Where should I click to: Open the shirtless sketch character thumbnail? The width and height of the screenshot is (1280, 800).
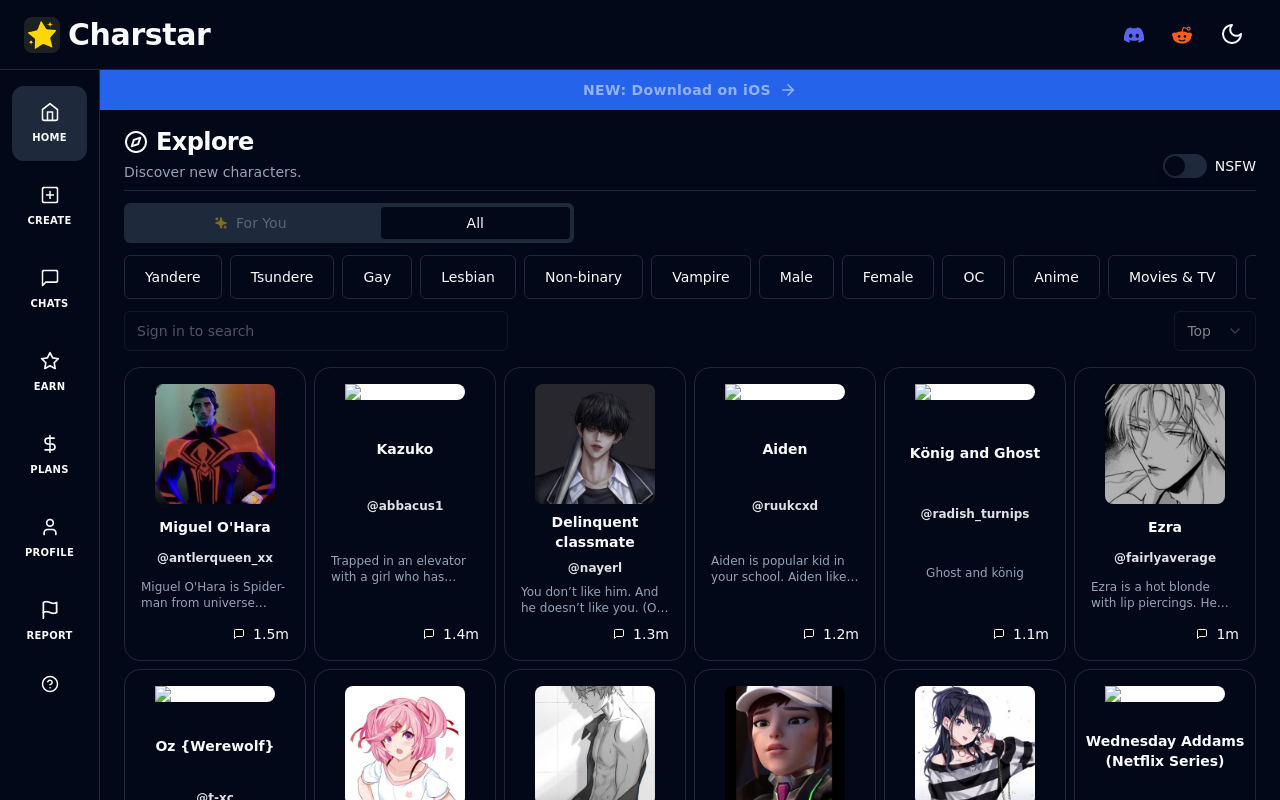[x=595, y=743]
